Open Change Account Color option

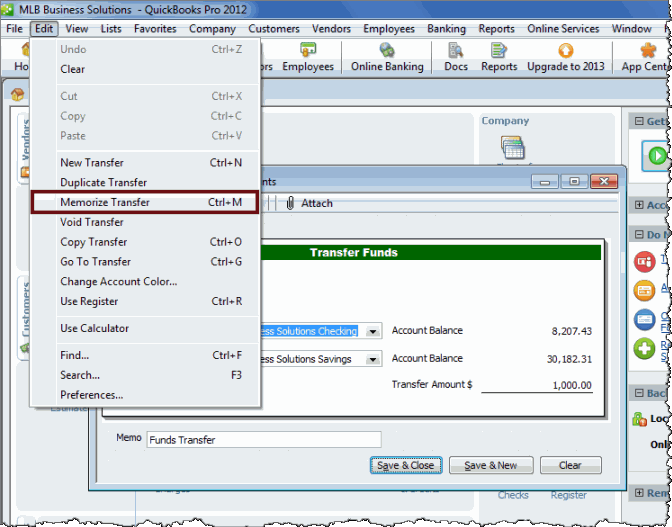[145, 281]
